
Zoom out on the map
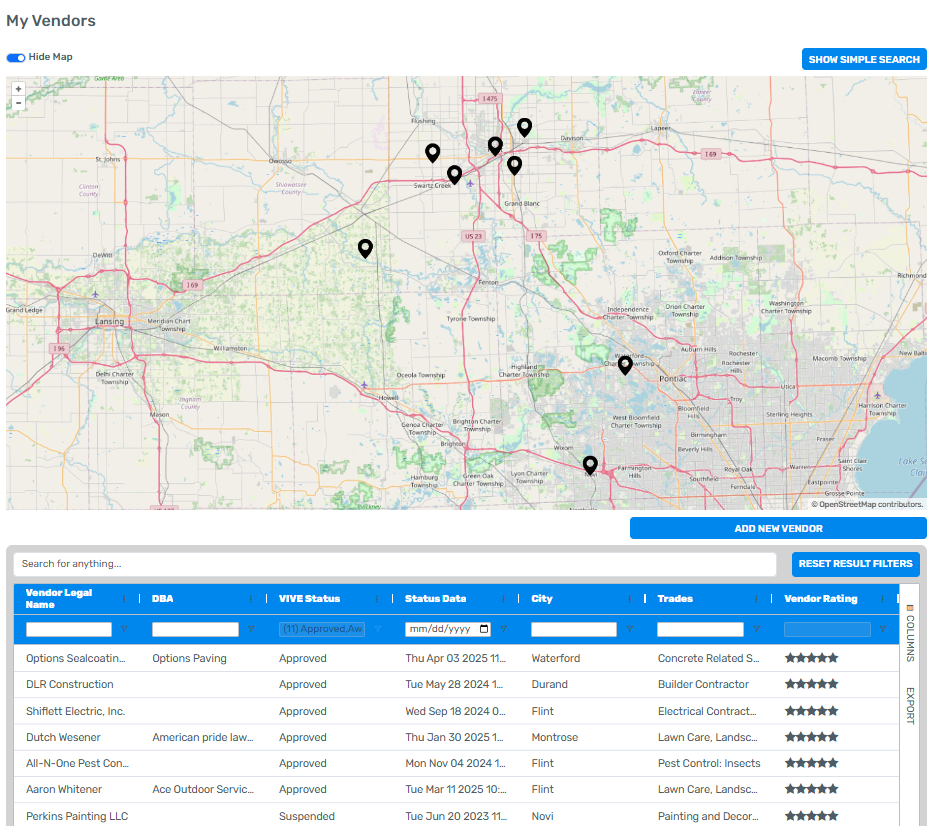coord(18,102)
